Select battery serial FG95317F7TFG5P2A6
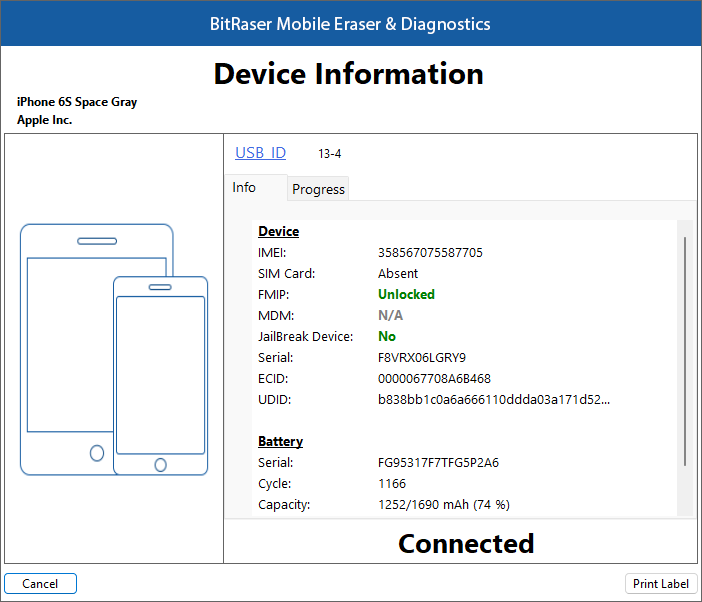This screenshot has width=702, height=602. (x=438, y=462)
